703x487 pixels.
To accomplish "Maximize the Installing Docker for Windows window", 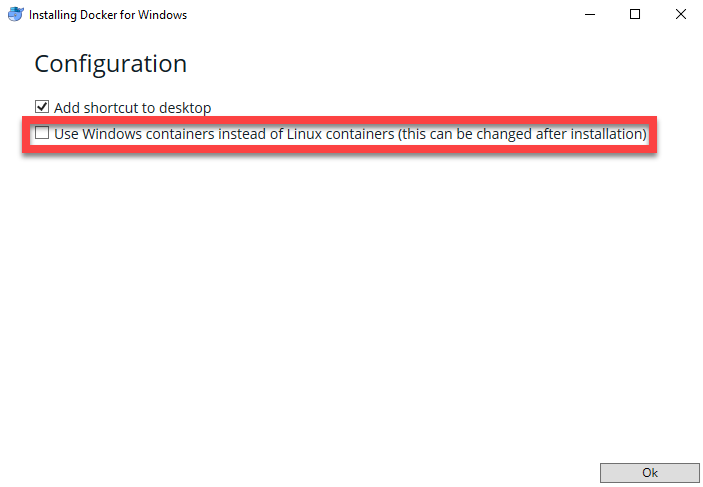I will coord(635,14).
